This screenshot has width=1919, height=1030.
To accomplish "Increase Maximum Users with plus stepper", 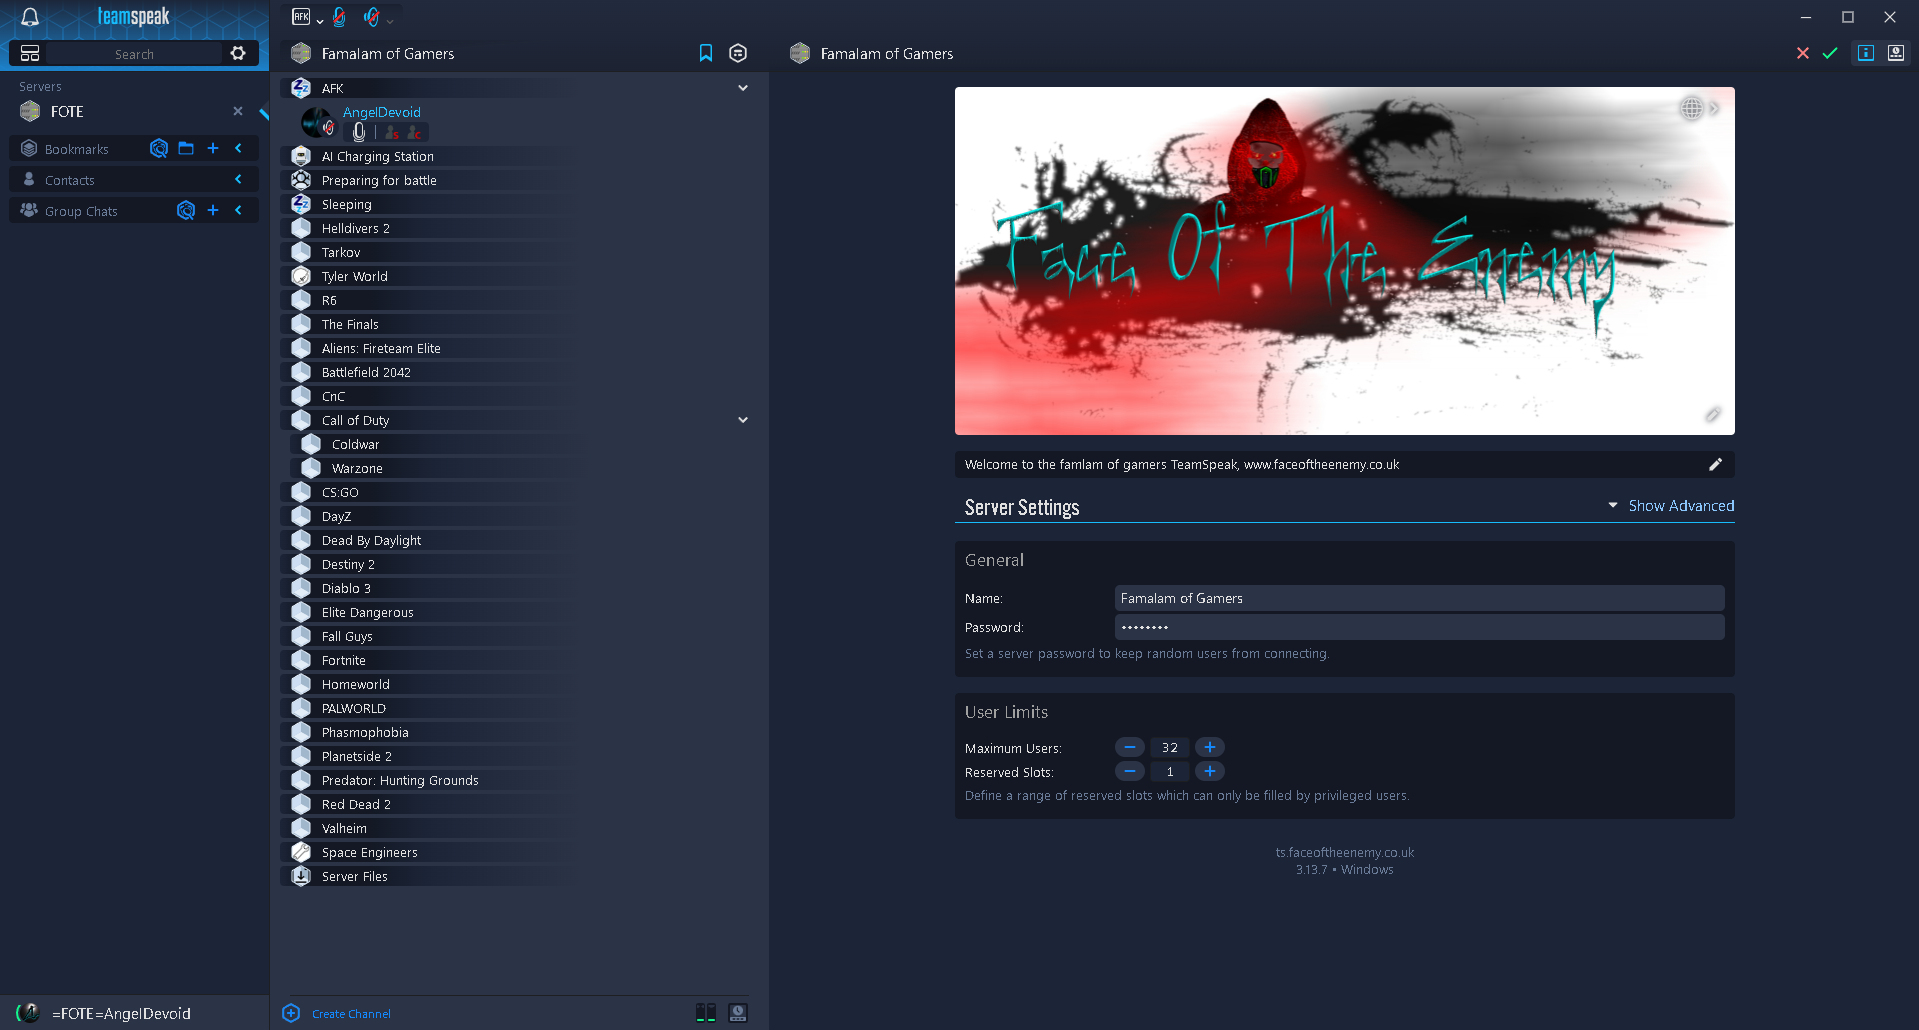I will [1210, 747].
